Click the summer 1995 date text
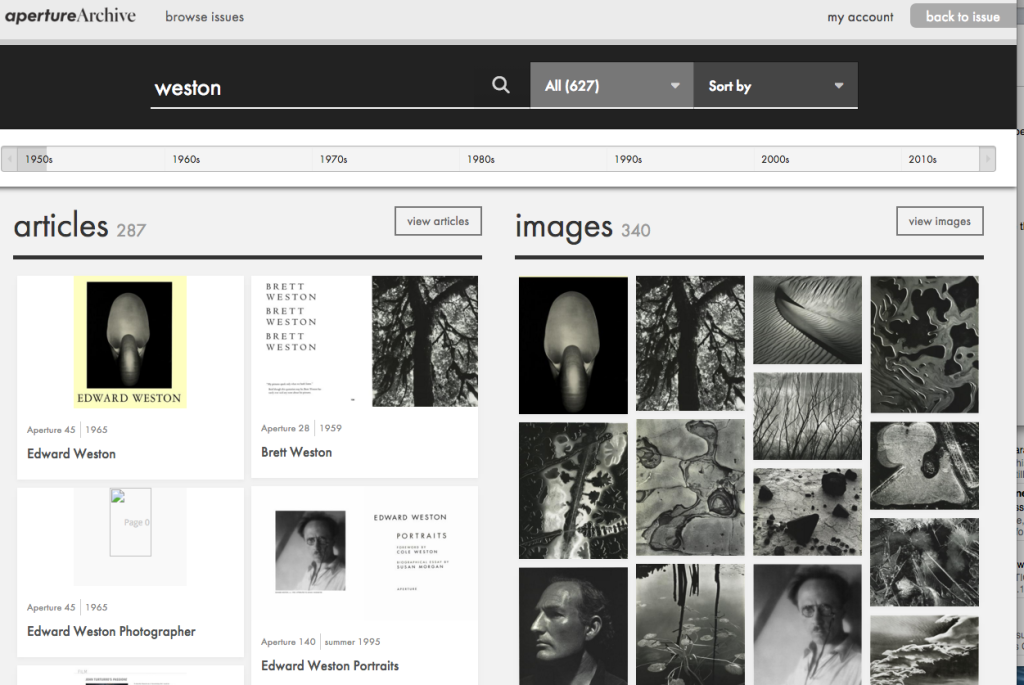 point(353,642)
